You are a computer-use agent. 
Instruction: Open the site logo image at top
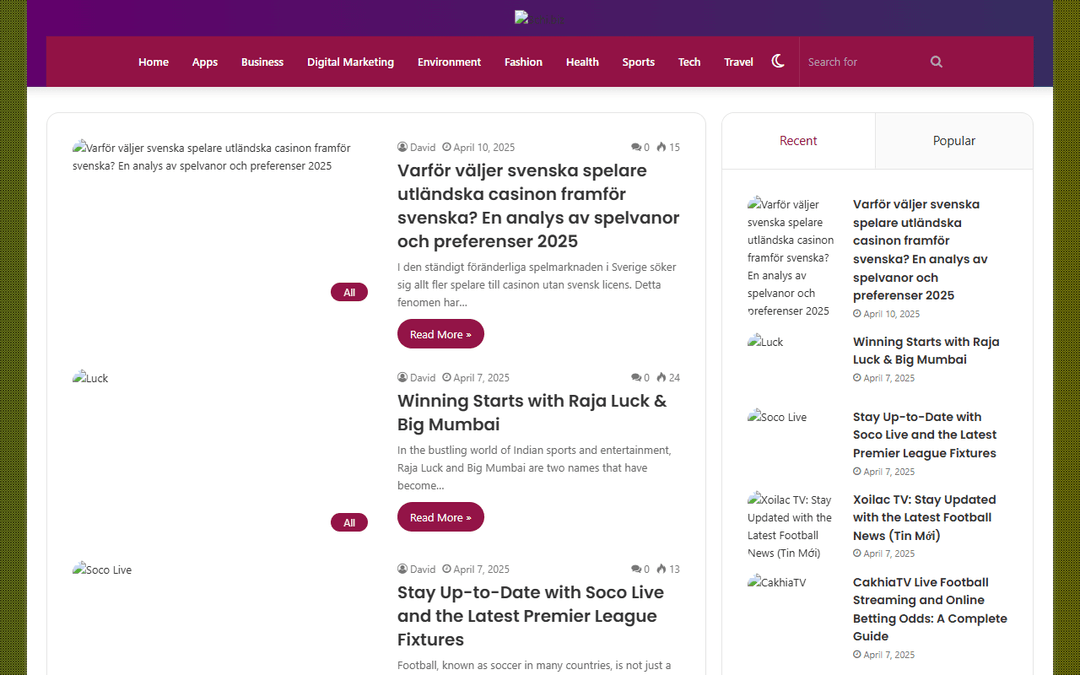point(540,19)
